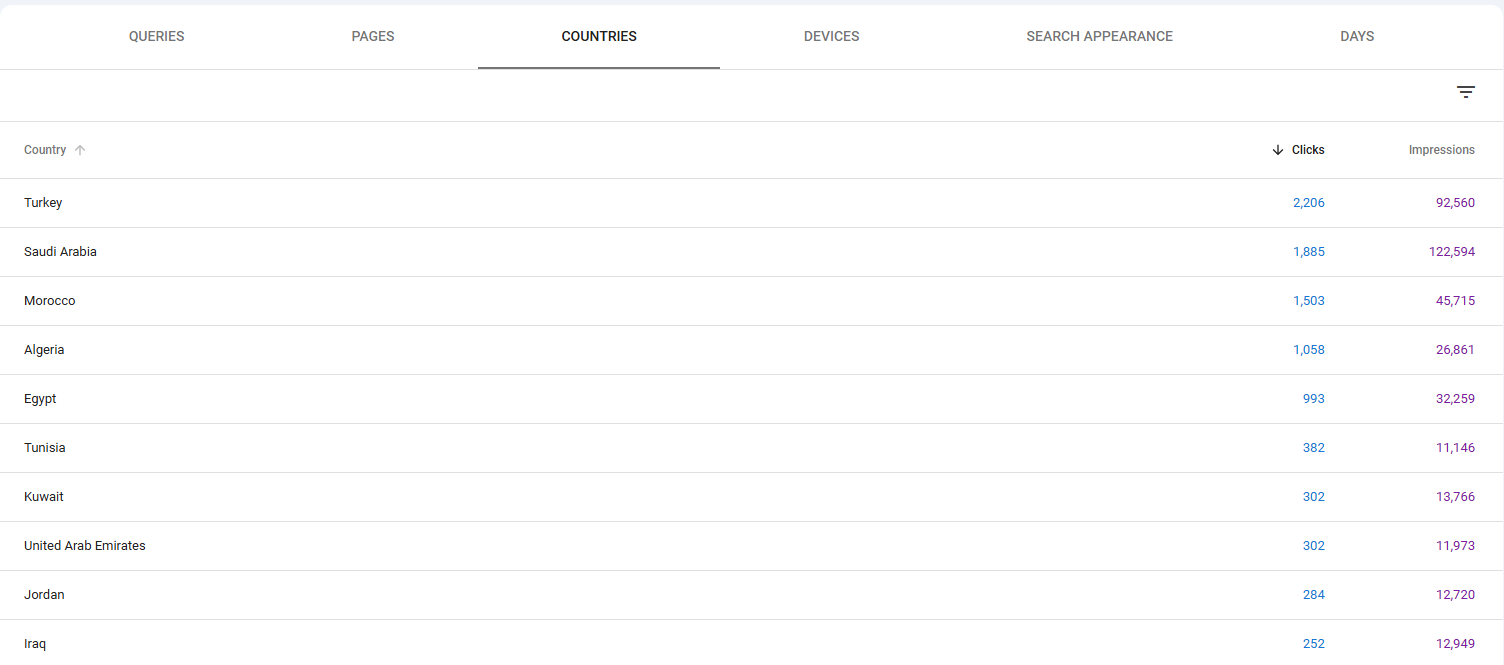Click the impressions value 32,259

pyautogui.click(x=1455, y=399)
